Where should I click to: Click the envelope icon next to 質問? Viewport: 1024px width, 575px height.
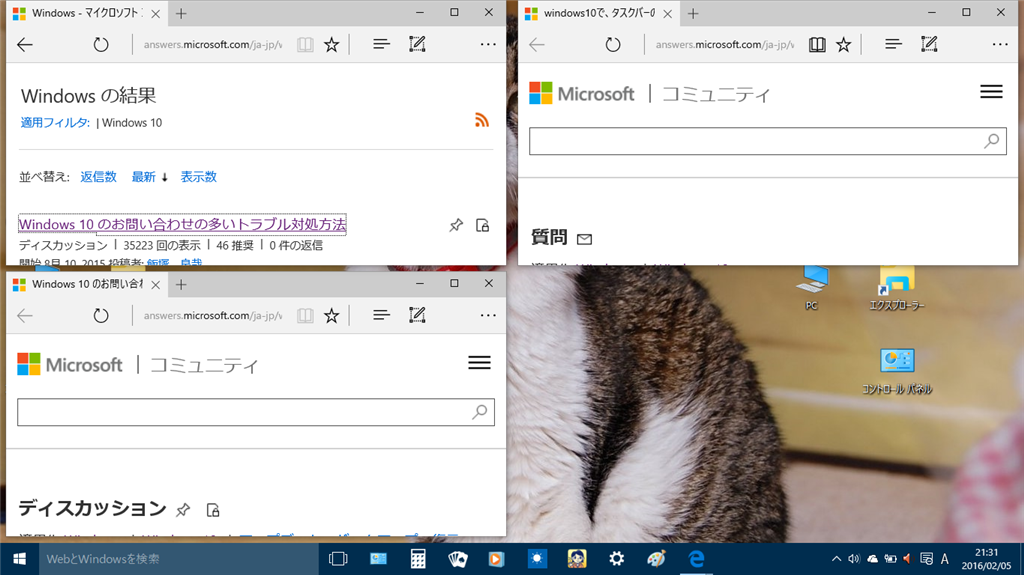pos(584,239)
